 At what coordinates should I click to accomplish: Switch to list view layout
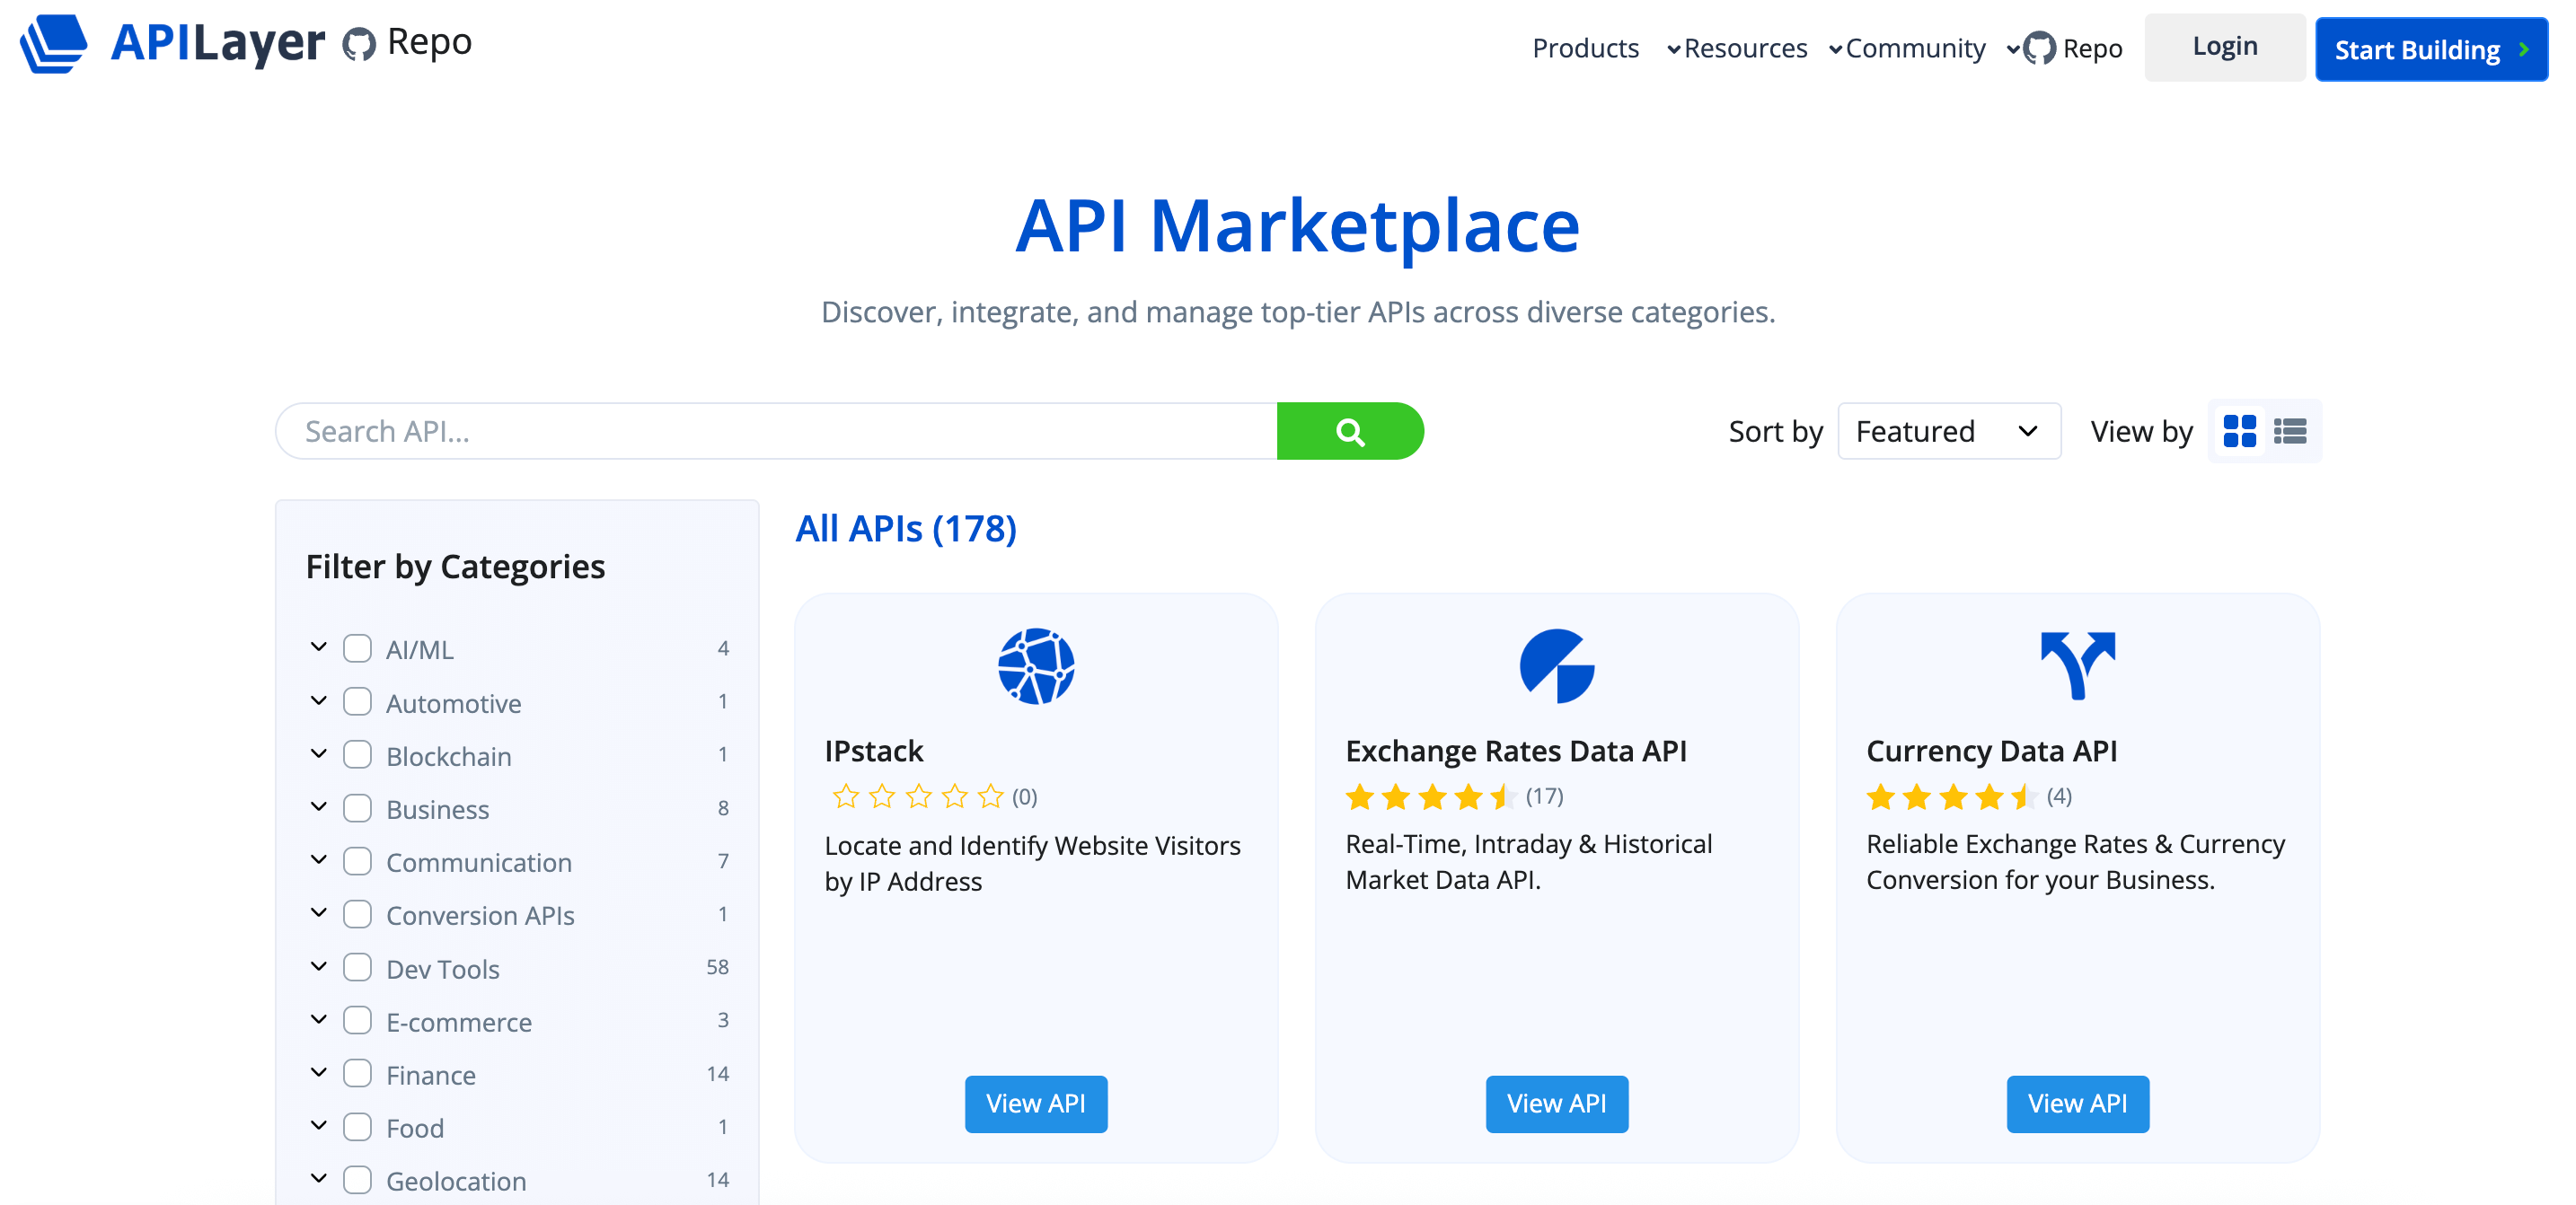[x=2291, y=431]
